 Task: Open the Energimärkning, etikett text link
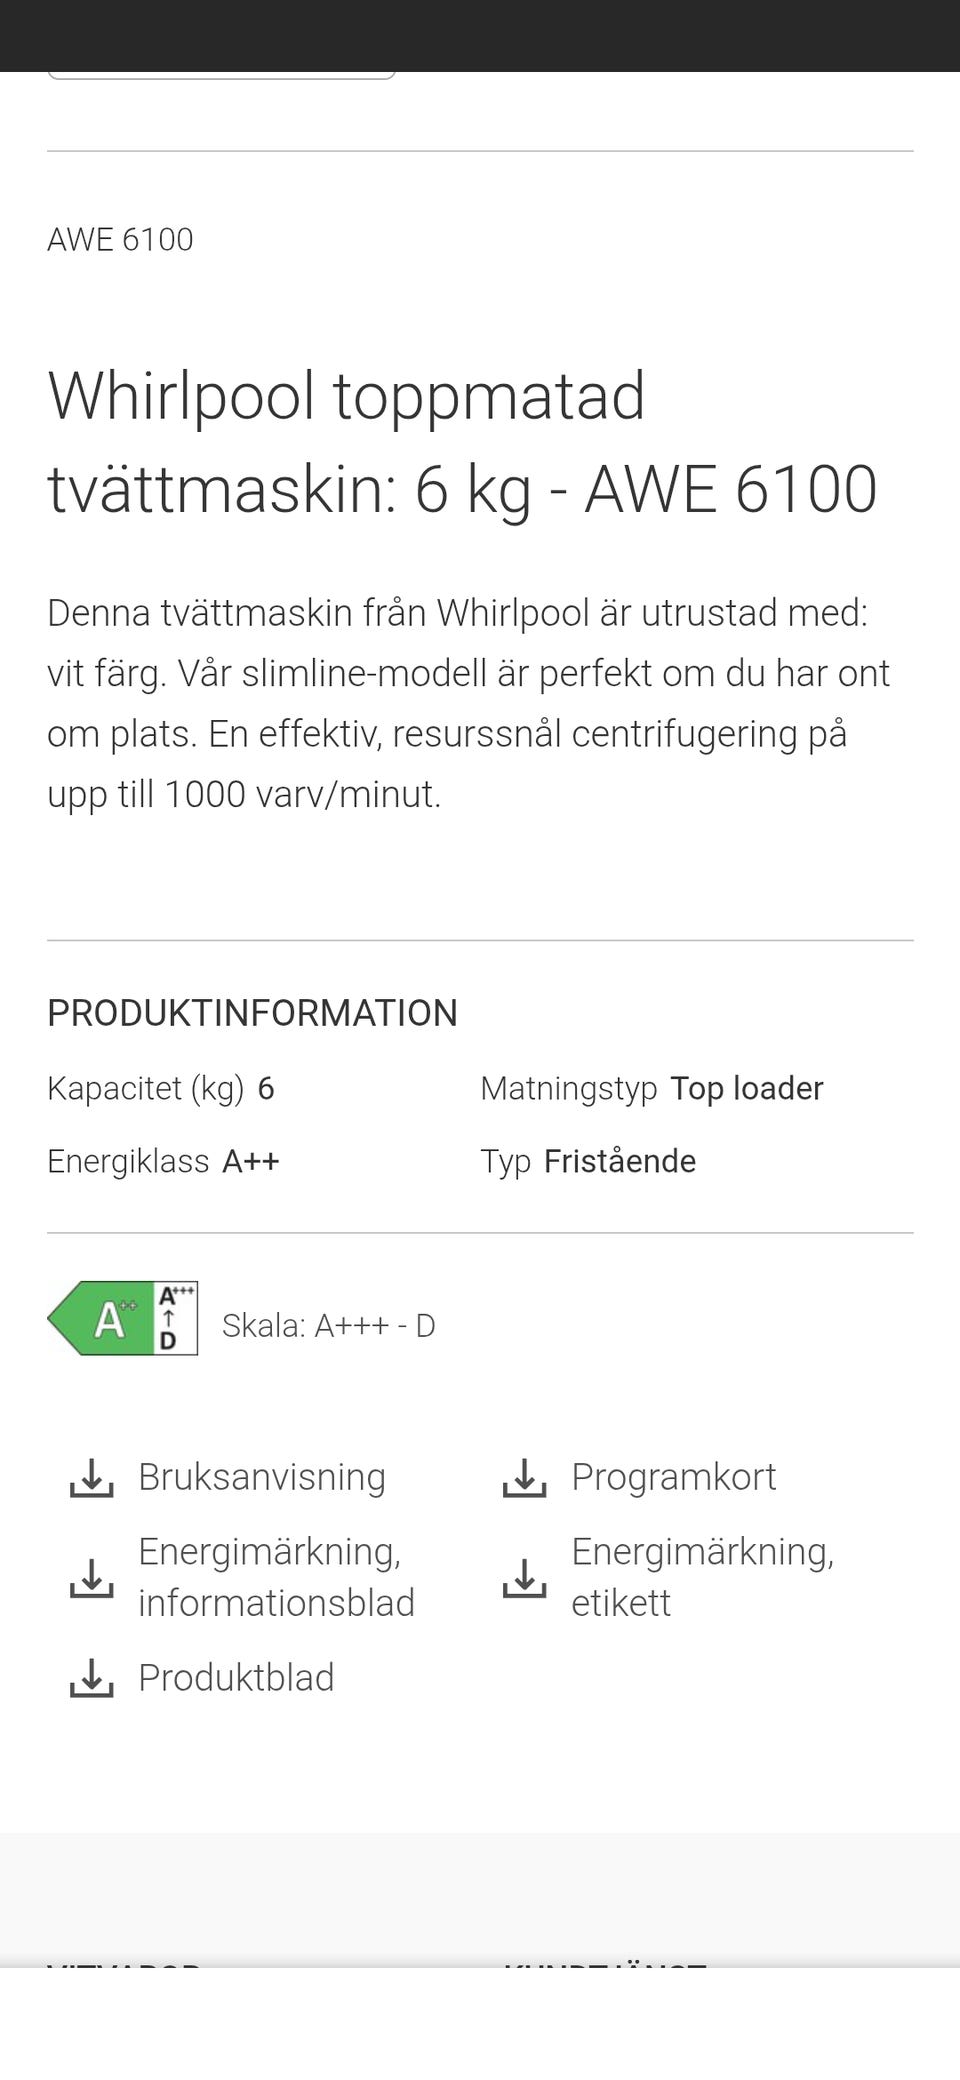701,1577
